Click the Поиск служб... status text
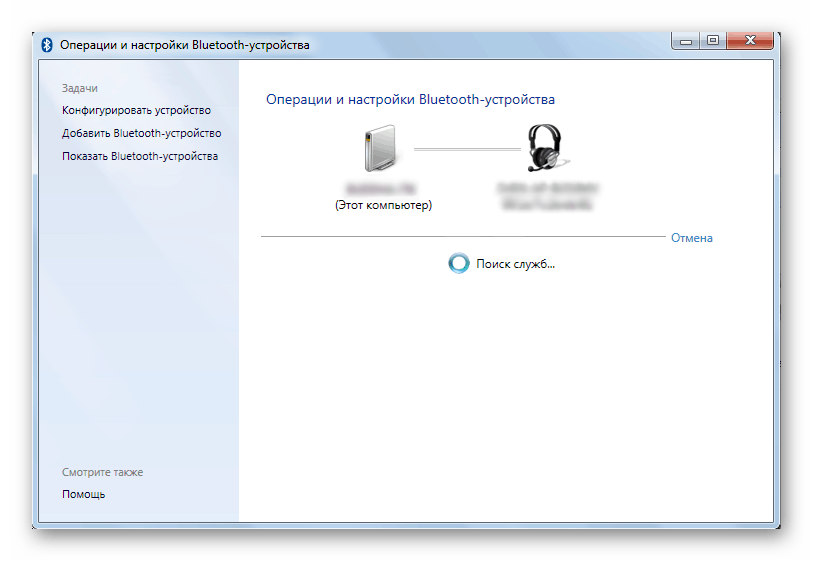 point(515,264)
